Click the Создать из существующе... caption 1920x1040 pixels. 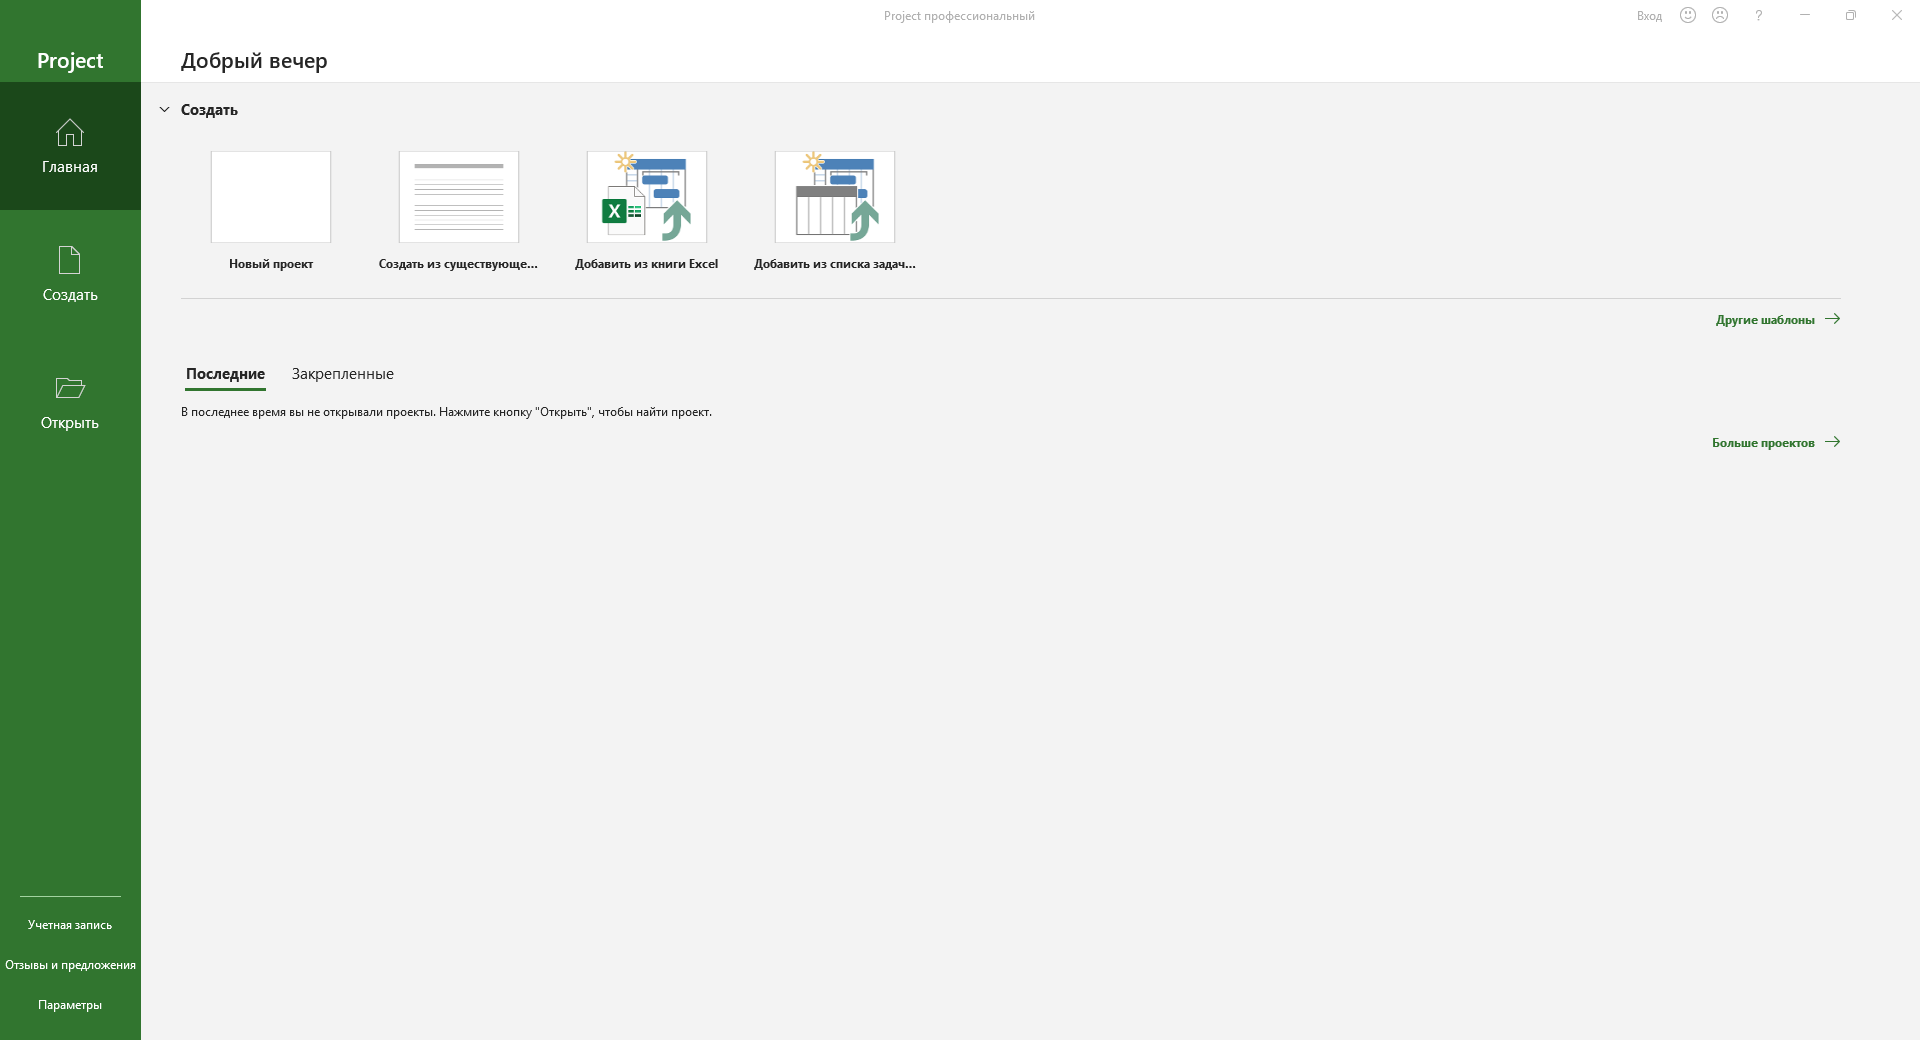458,264
